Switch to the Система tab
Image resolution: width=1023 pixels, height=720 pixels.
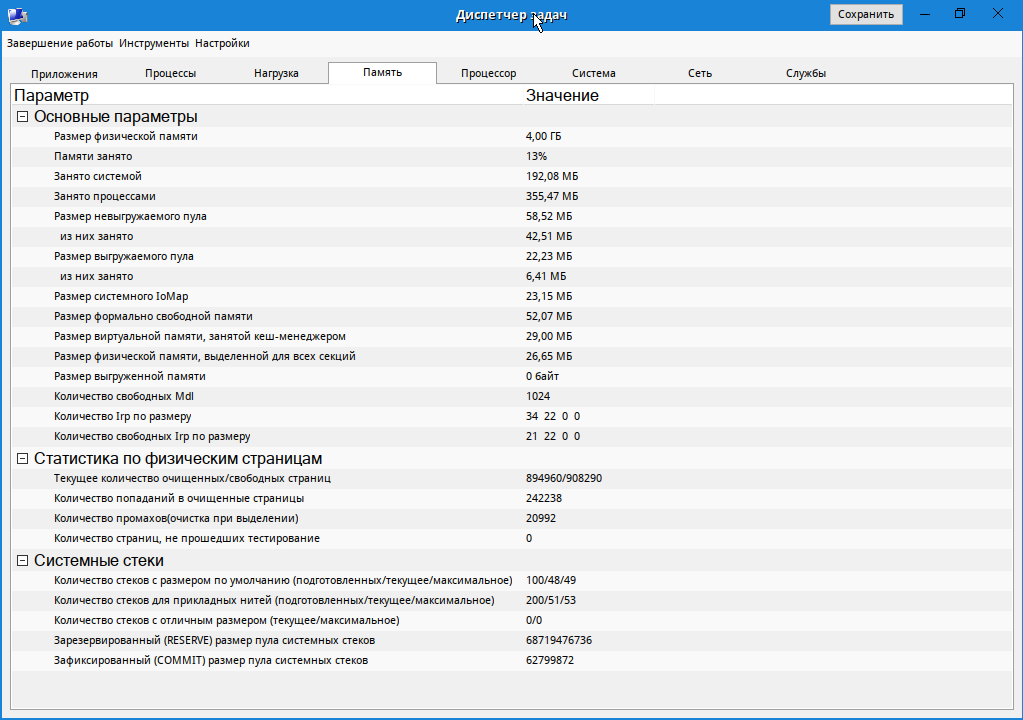tap(594, 74)
